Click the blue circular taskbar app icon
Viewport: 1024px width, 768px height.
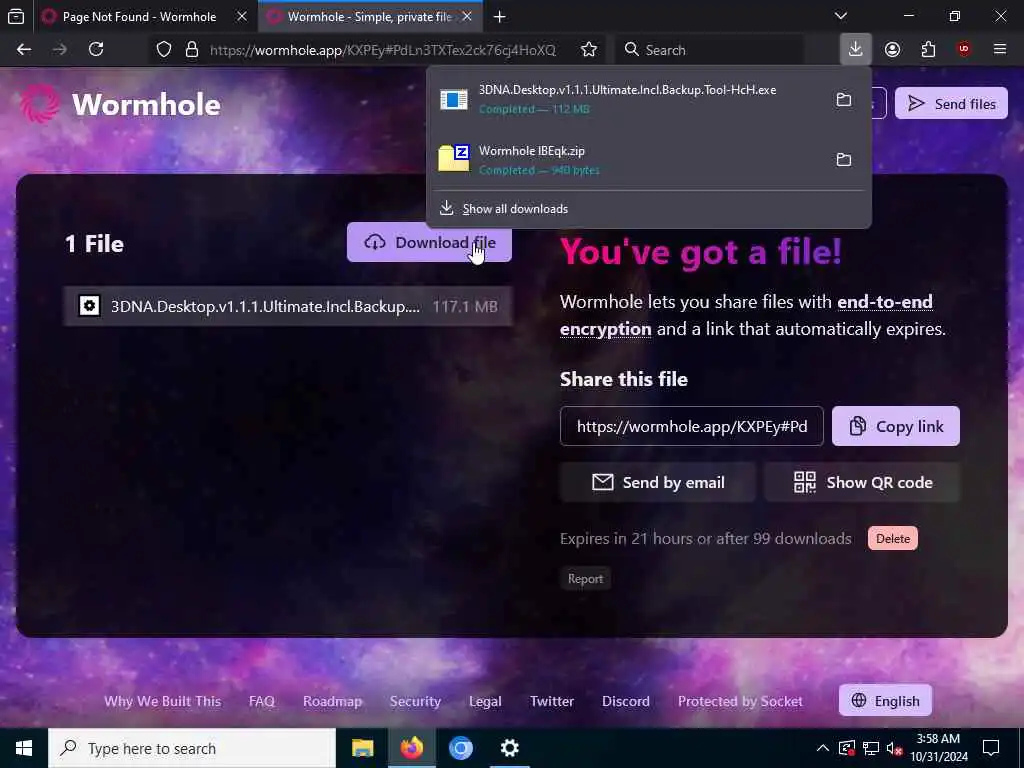click(460, 748)
